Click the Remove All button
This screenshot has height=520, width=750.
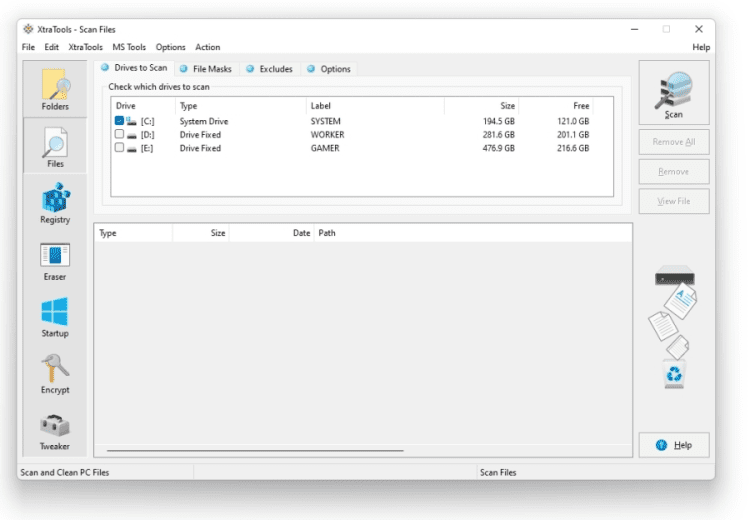coord(674,142)
